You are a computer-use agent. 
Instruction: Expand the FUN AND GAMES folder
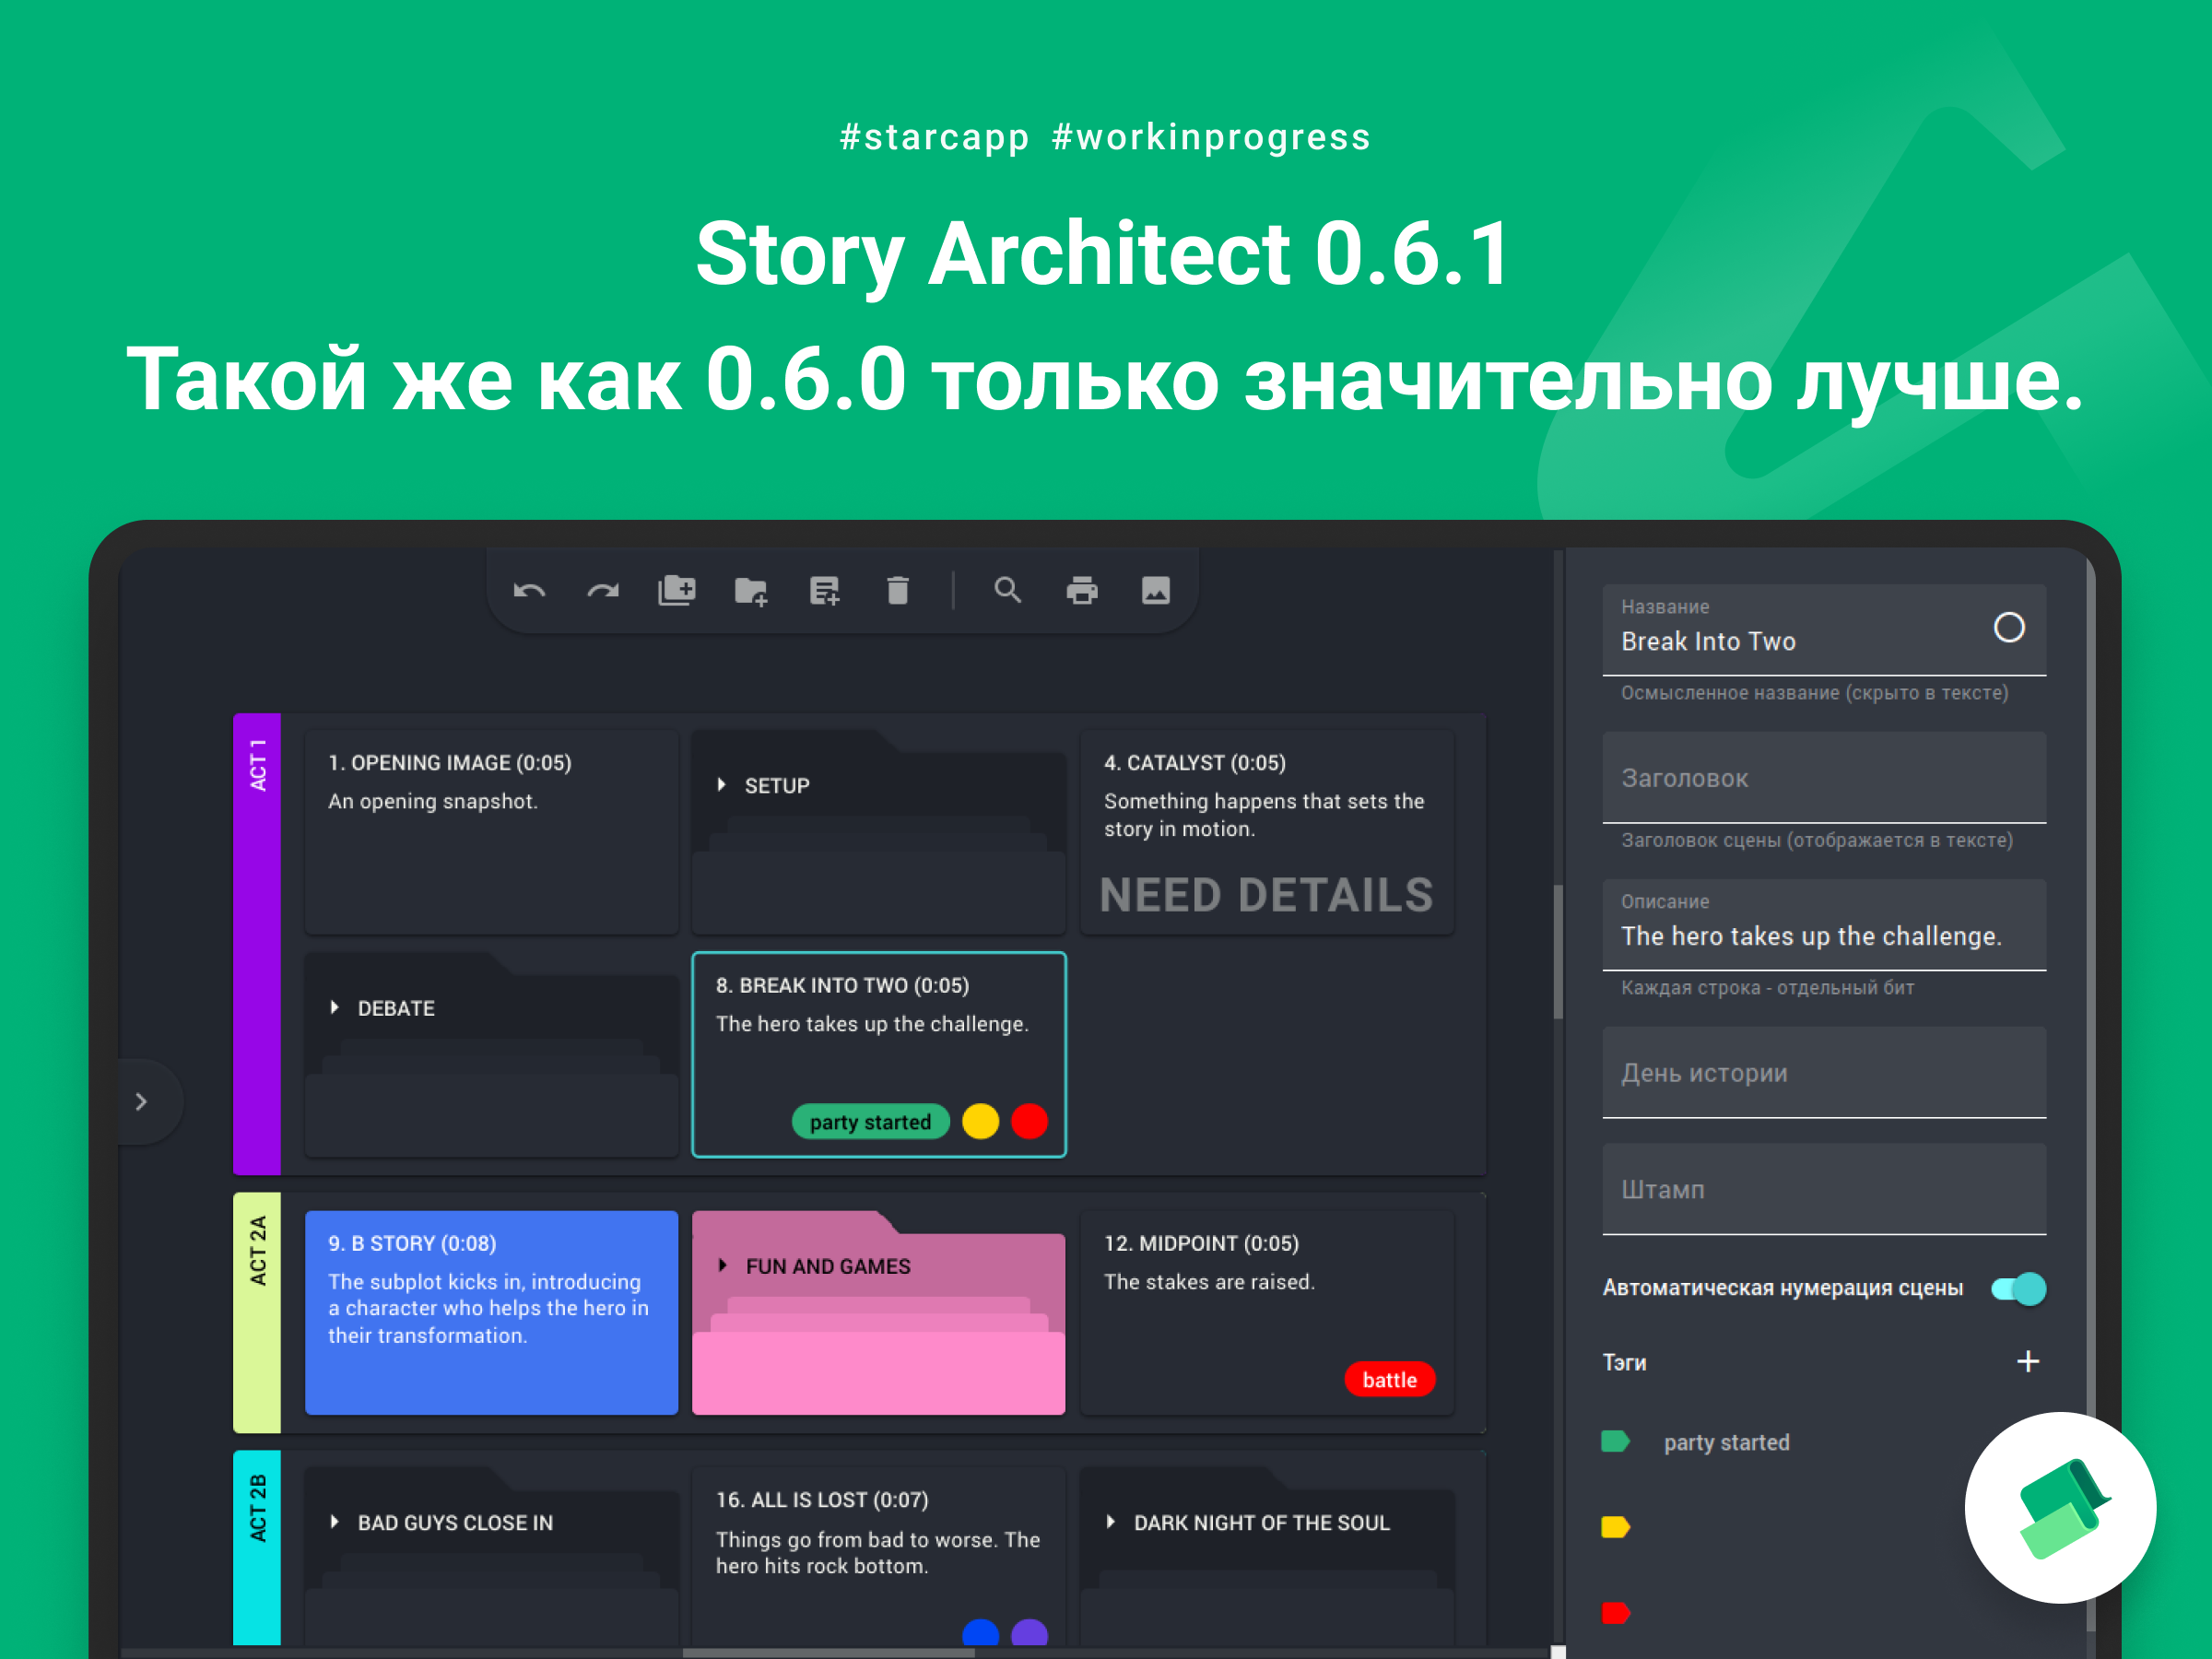click(x=722, y=1265)
